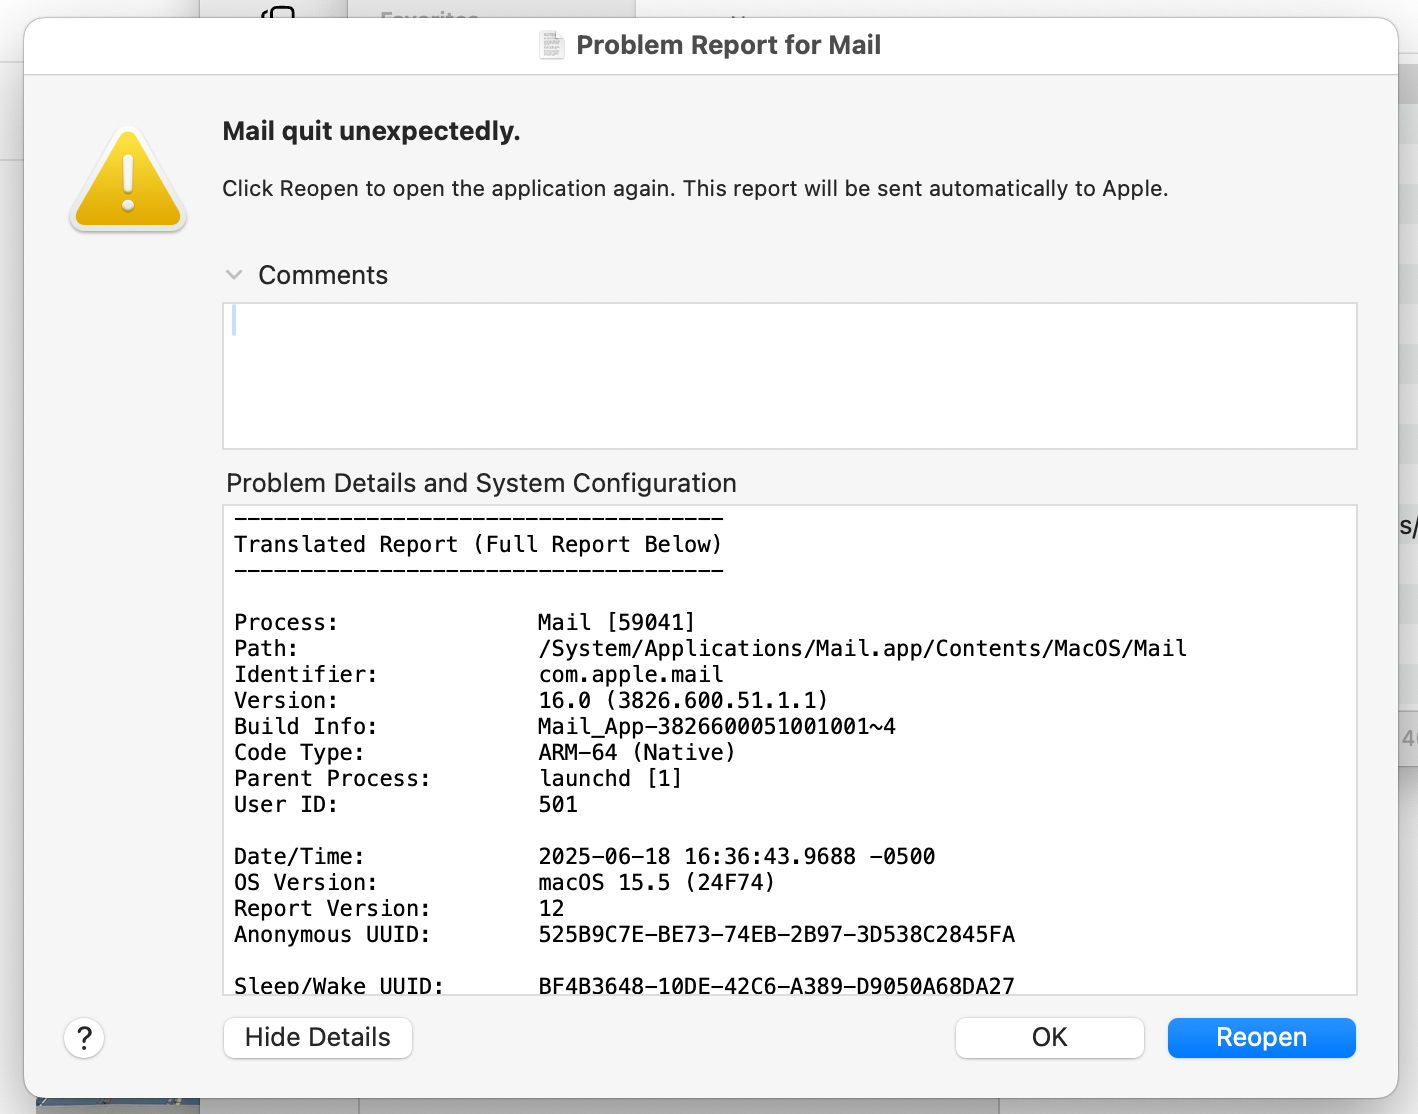Click the yellow warning triangle icon
This screenshot has height=1114, width=1418.
[128, 181]
